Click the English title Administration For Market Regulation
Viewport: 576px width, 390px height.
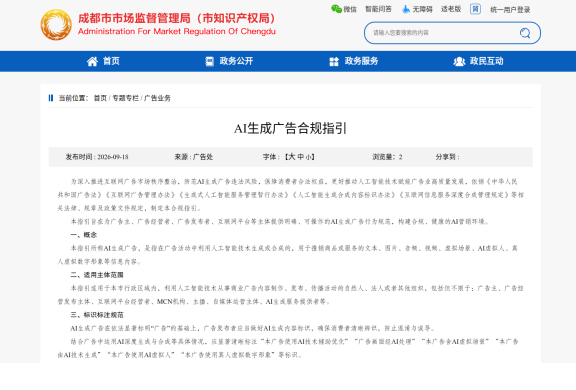pos(177,32)
